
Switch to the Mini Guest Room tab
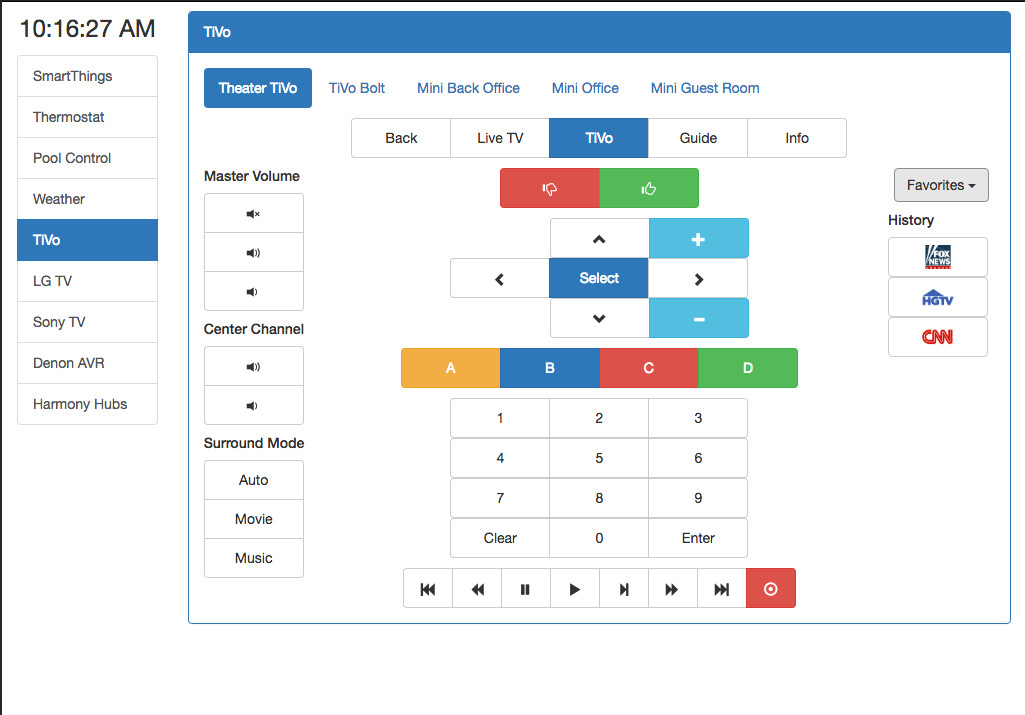point(705,88)
